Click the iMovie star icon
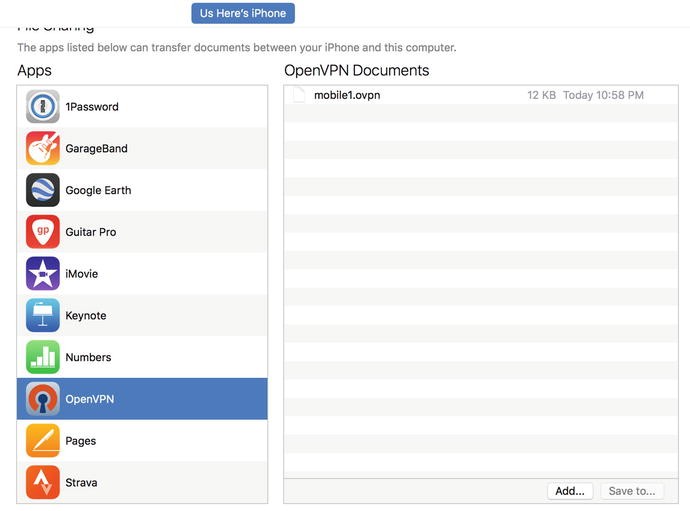Image resolution: width=690 pixels, height=511 pixels. 43,274
